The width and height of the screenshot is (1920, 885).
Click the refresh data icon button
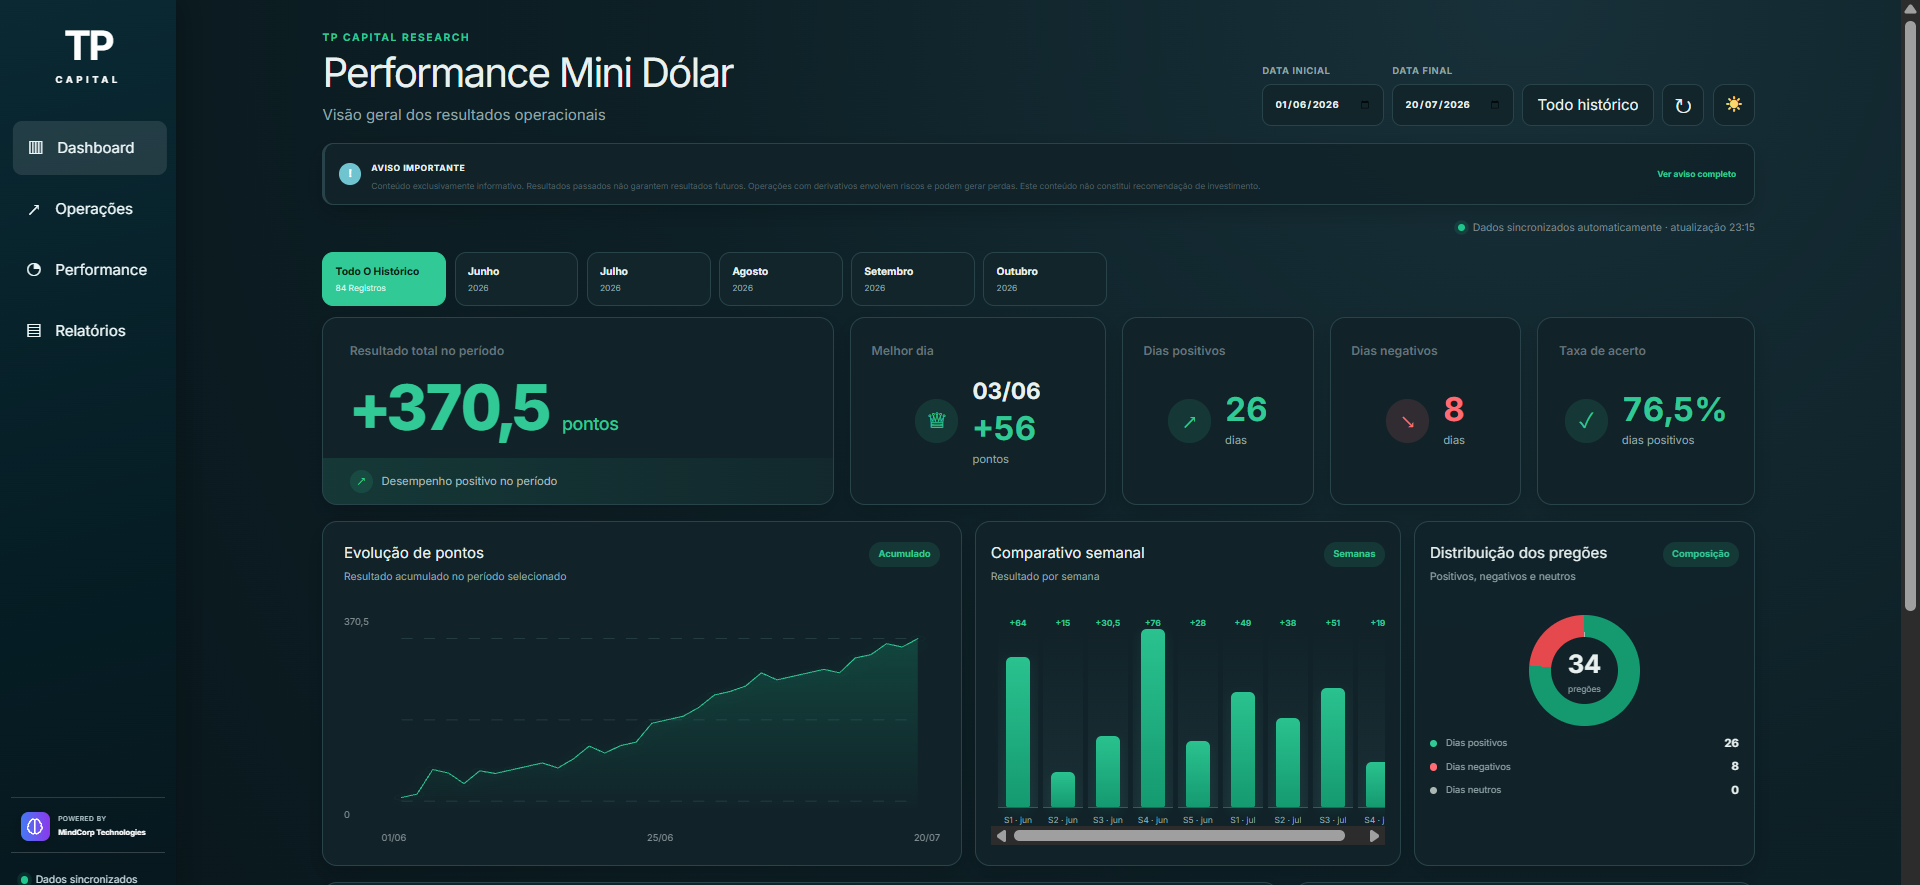[x=1683, y=105]
